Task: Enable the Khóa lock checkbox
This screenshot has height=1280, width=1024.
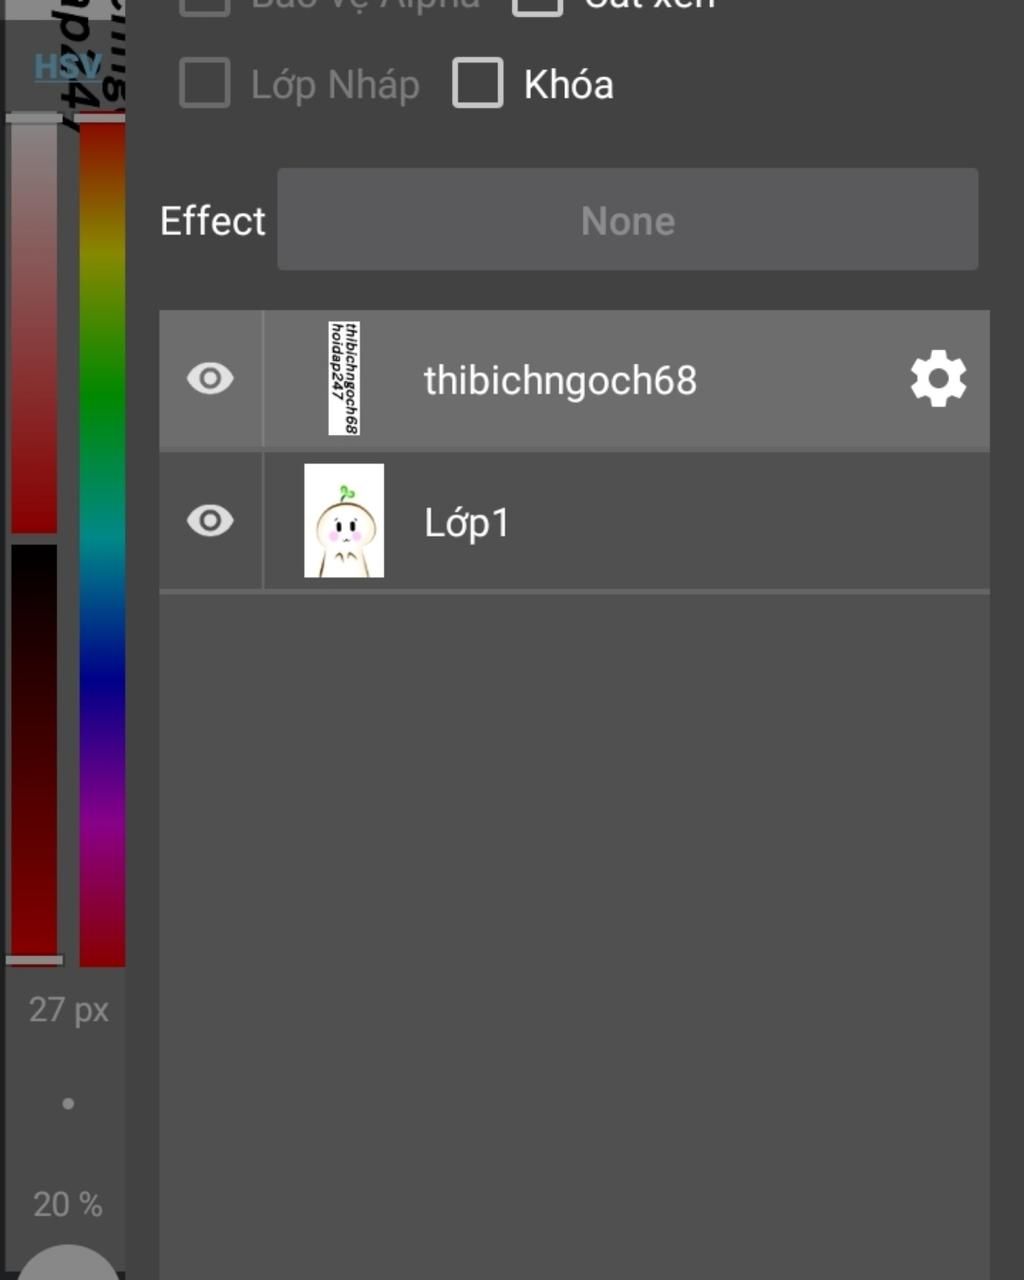Action: pos(477,83)
